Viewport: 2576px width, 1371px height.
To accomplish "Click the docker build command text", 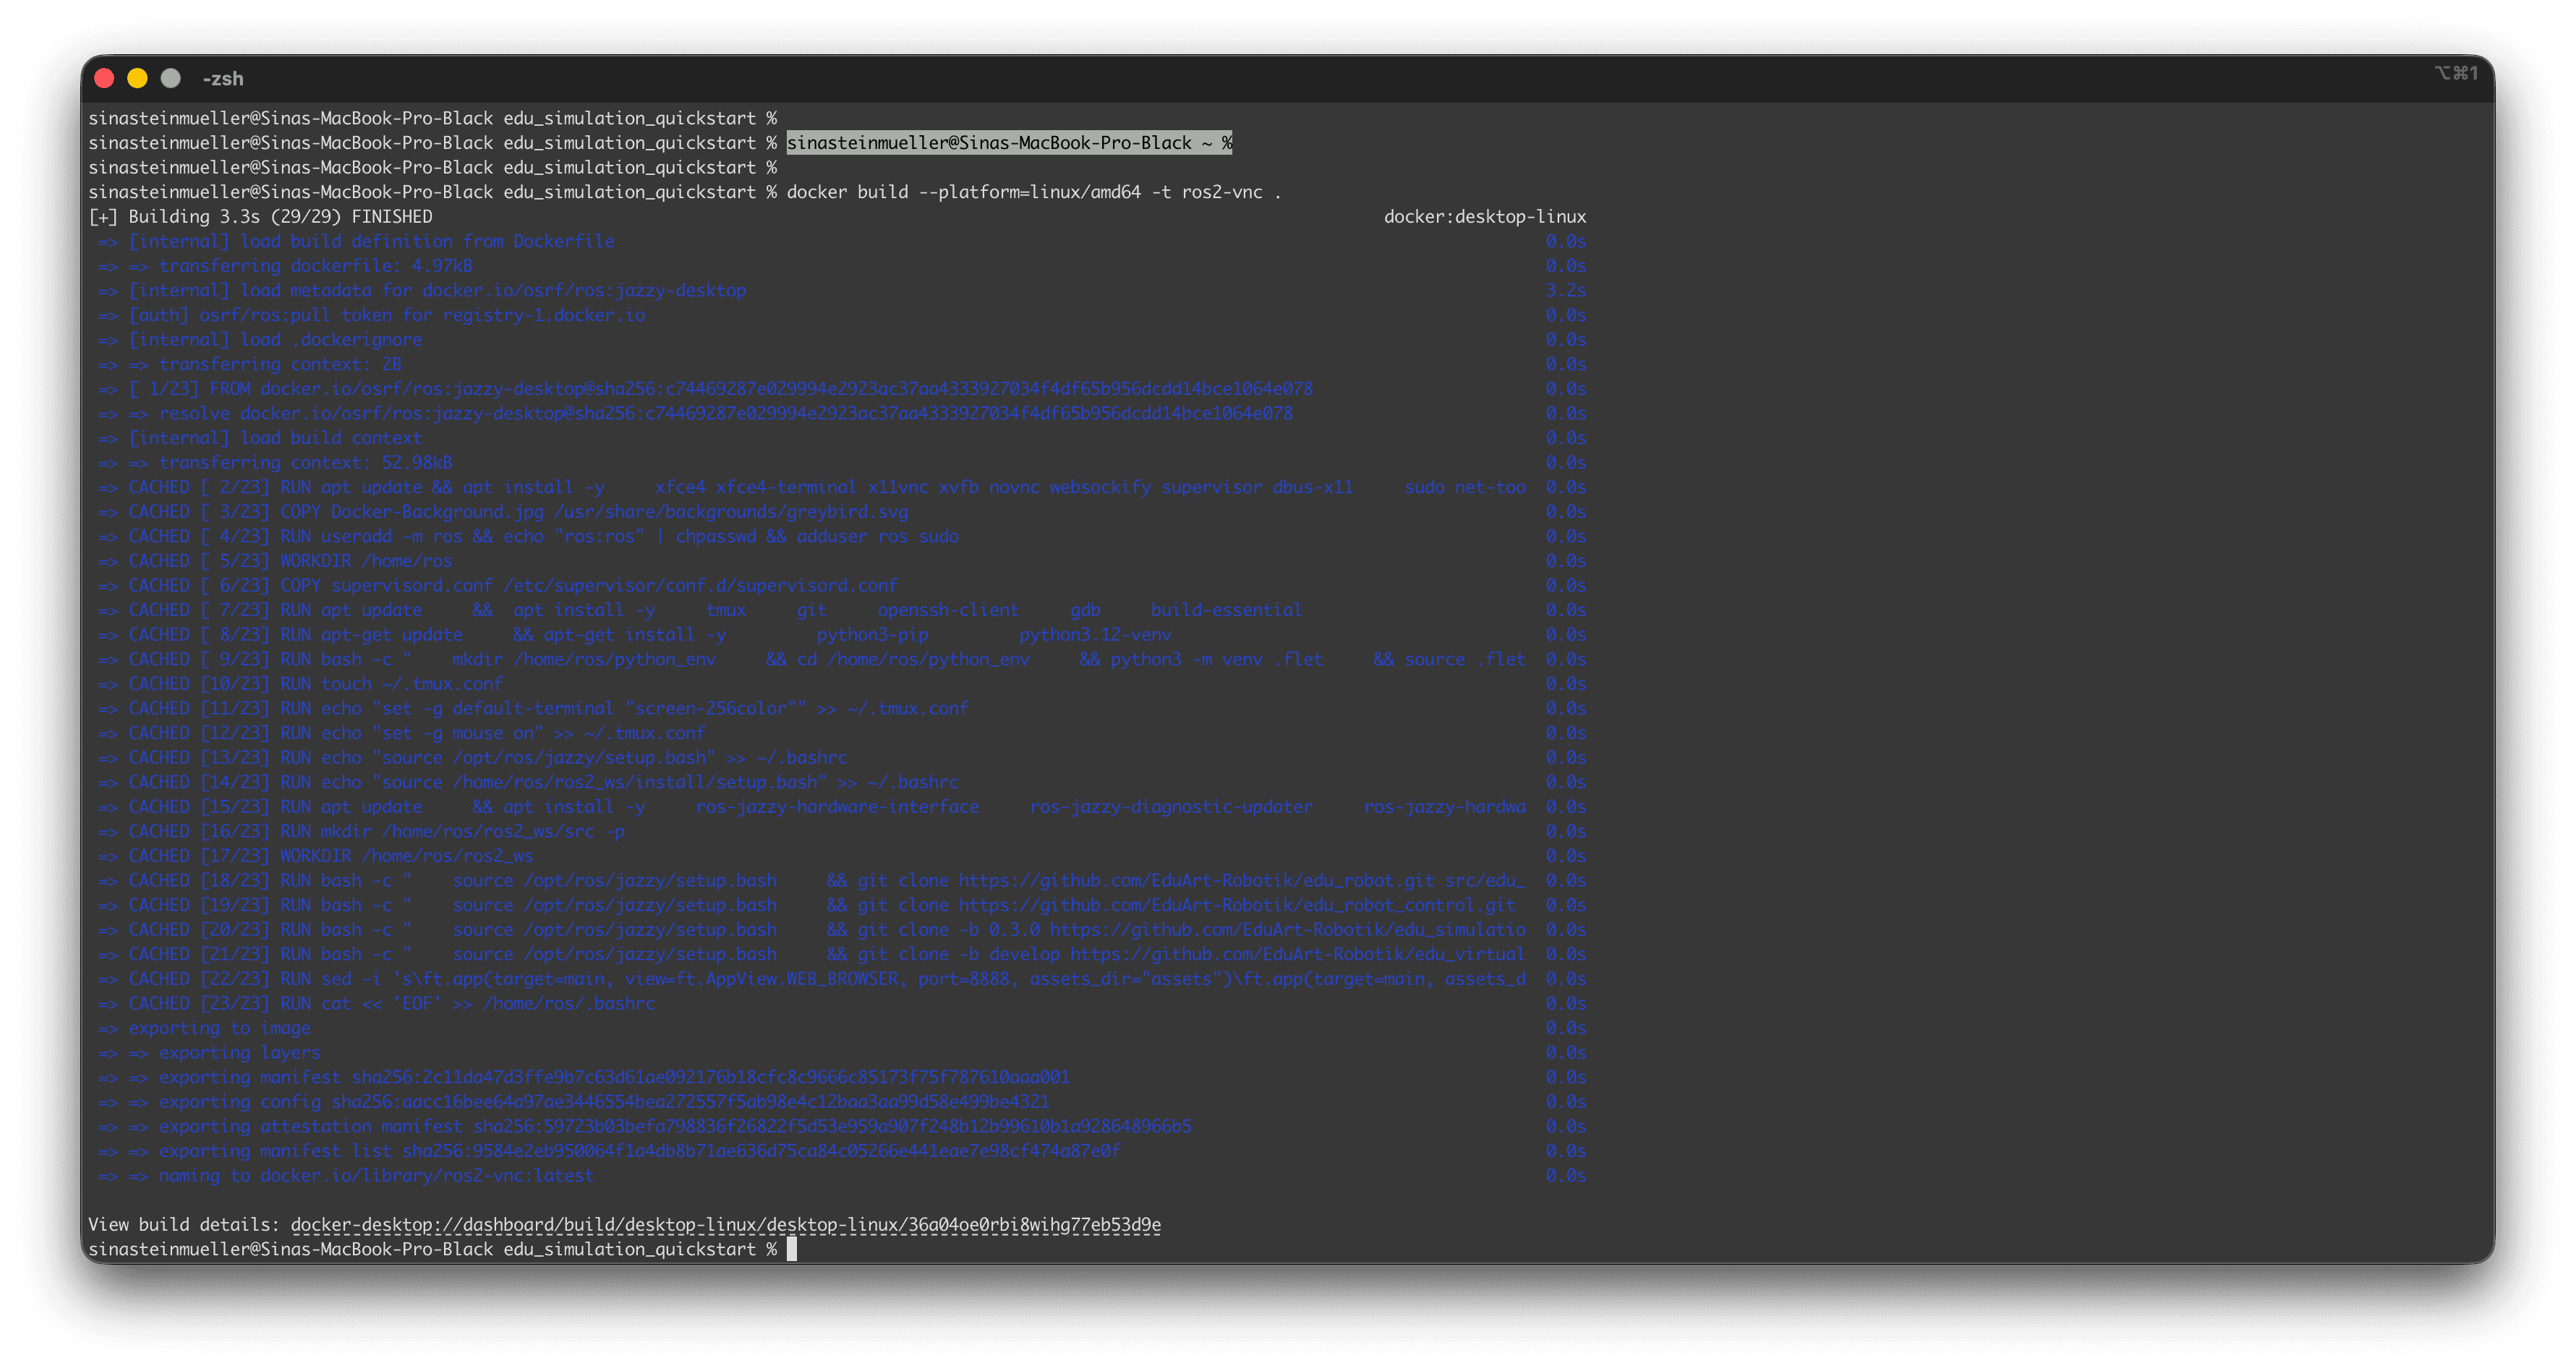I will tap(1033, 192).
